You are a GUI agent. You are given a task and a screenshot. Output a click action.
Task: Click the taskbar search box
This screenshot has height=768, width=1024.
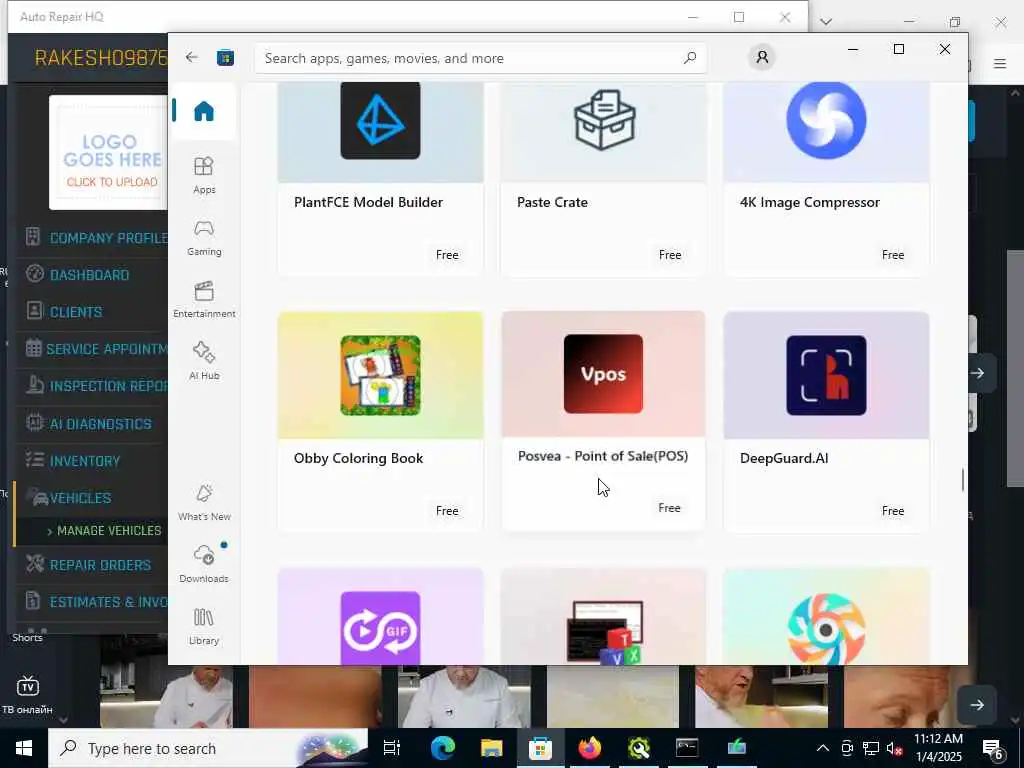coord(208,748)
